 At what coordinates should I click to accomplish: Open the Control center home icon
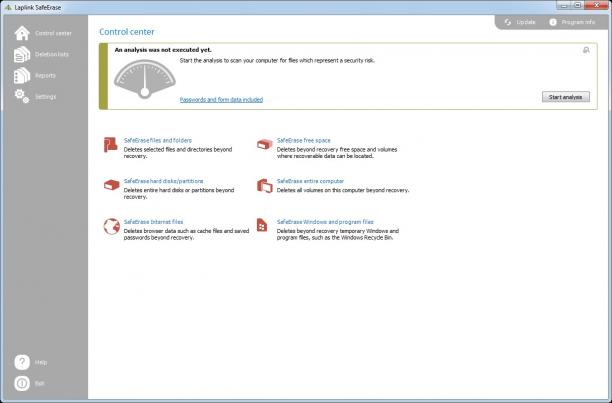pyautogui.click(x=22, y=33)
